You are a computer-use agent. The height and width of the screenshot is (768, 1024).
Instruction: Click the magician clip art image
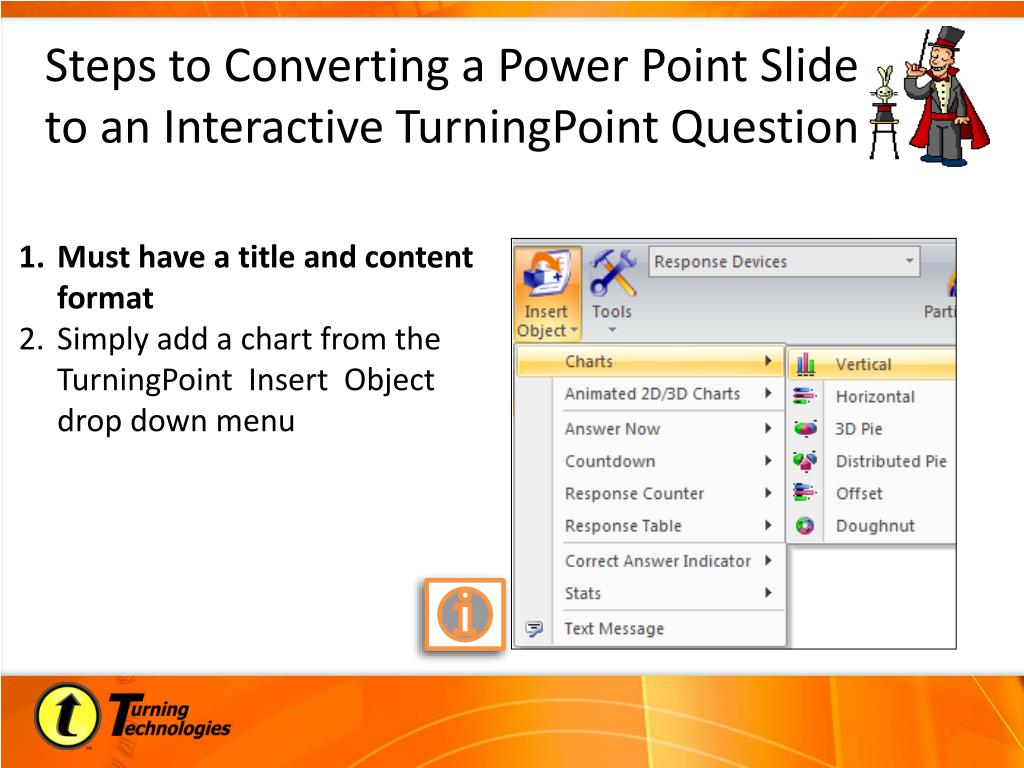tap(931, 96)
